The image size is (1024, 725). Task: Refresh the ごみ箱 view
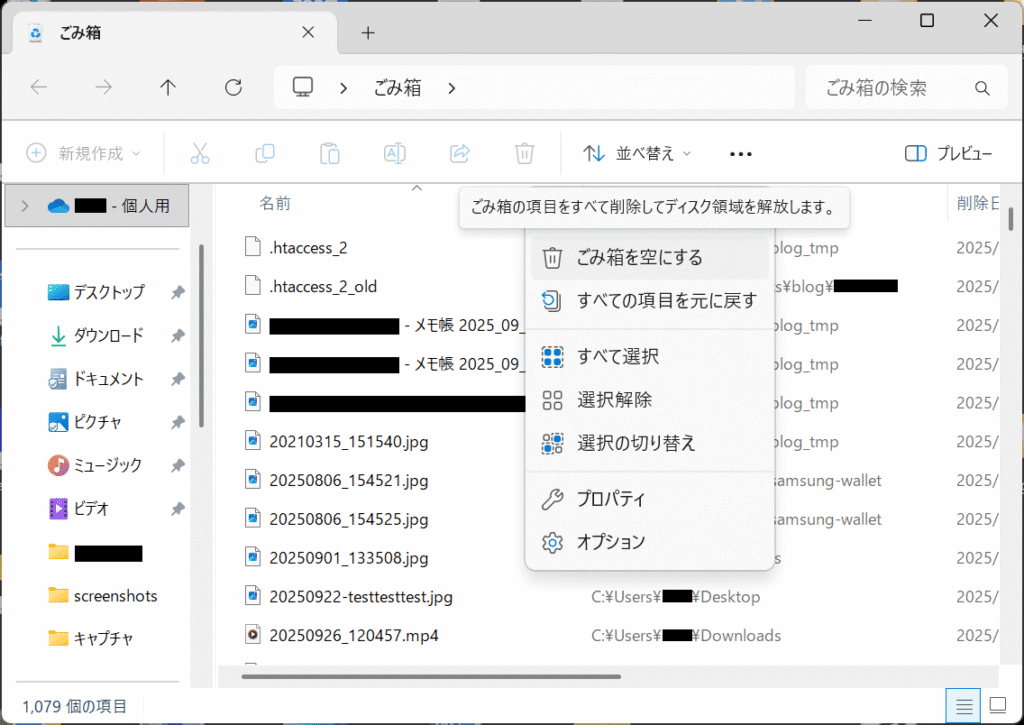pos(233,88)
